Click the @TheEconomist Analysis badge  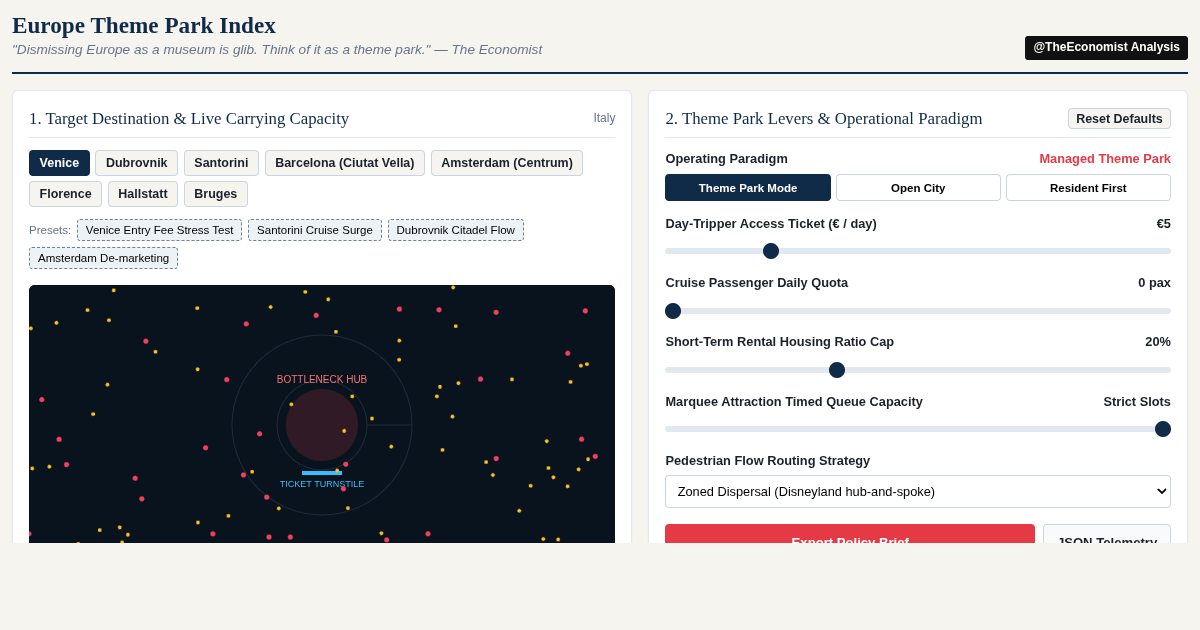(x=1106, y=47)
